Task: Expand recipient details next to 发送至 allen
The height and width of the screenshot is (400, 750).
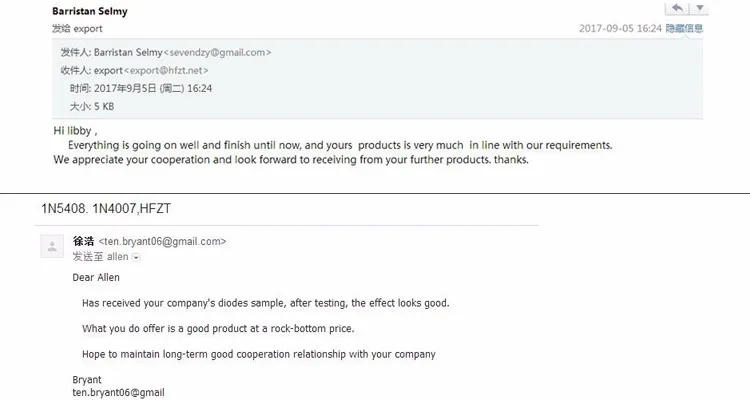Action: [x=137, y=257]
